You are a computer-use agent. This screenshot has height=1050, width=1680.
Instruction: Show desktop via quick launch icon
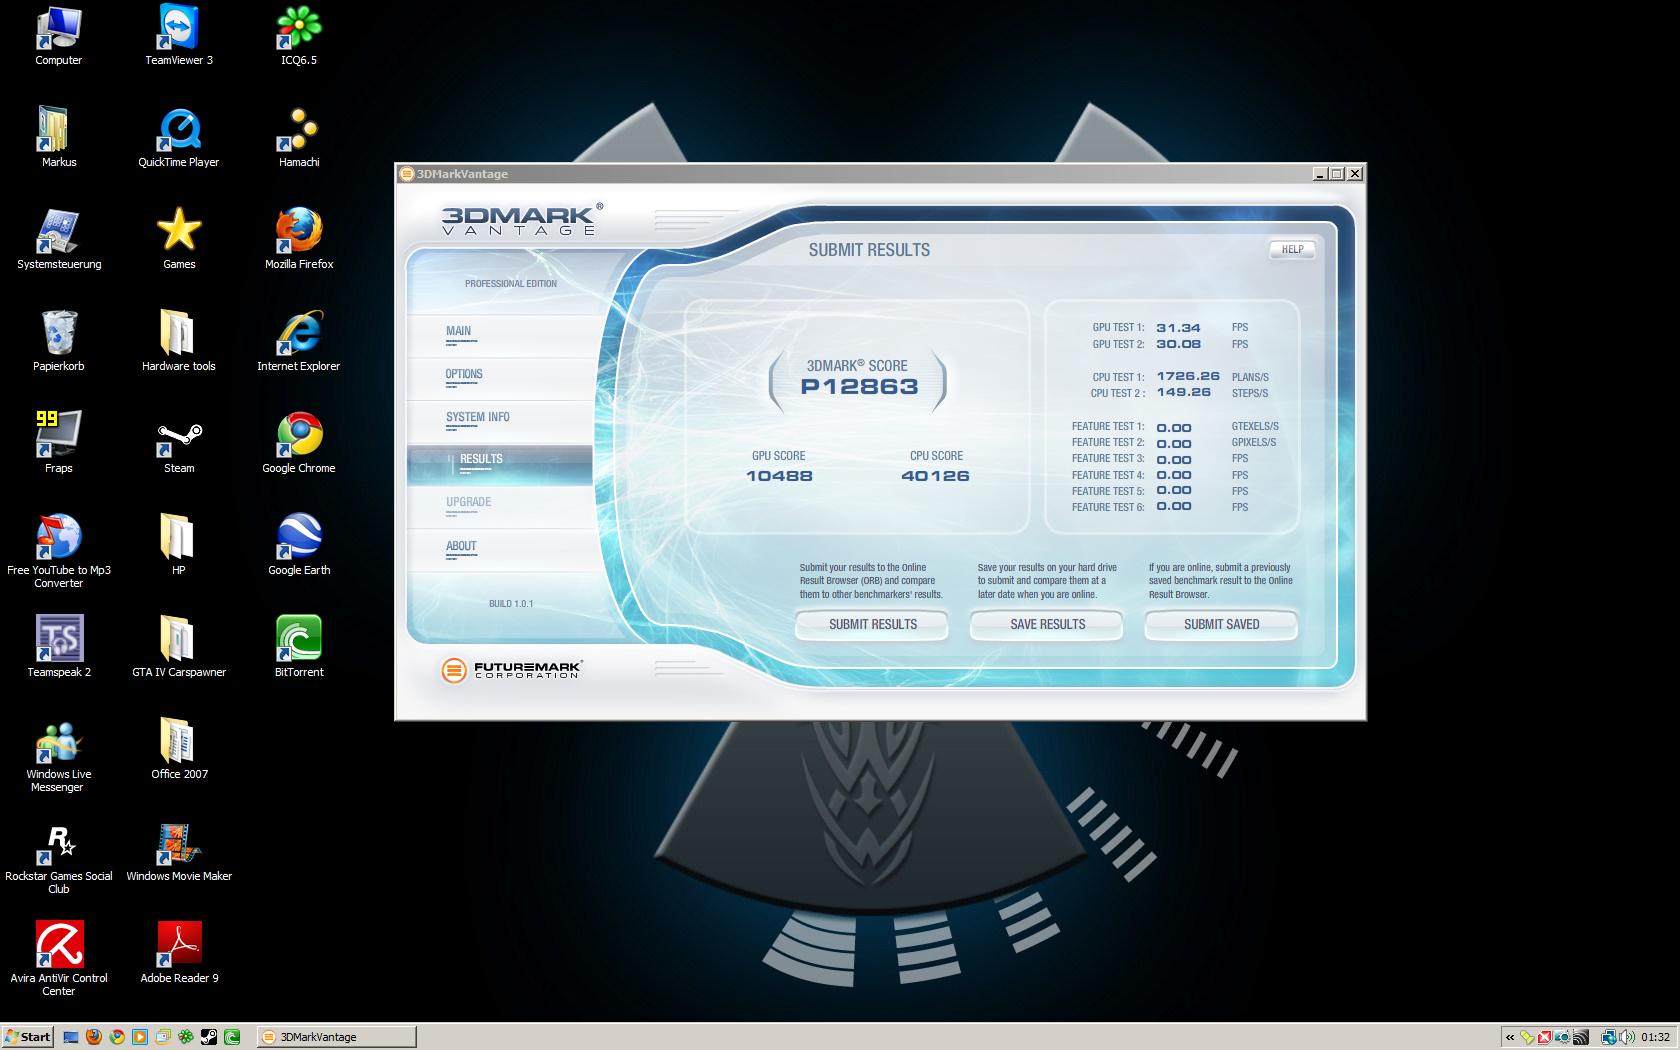point(71,1037)
